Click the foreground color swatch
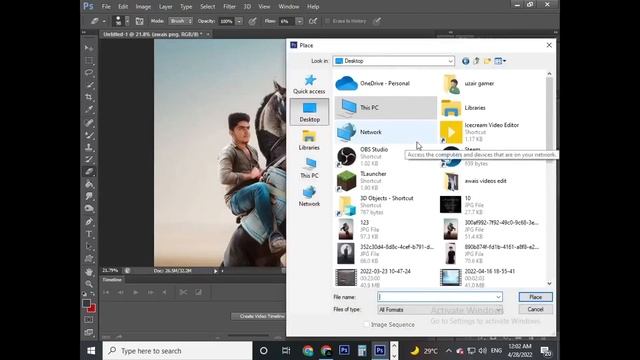The image size is (640, 360). coord(86,303)
